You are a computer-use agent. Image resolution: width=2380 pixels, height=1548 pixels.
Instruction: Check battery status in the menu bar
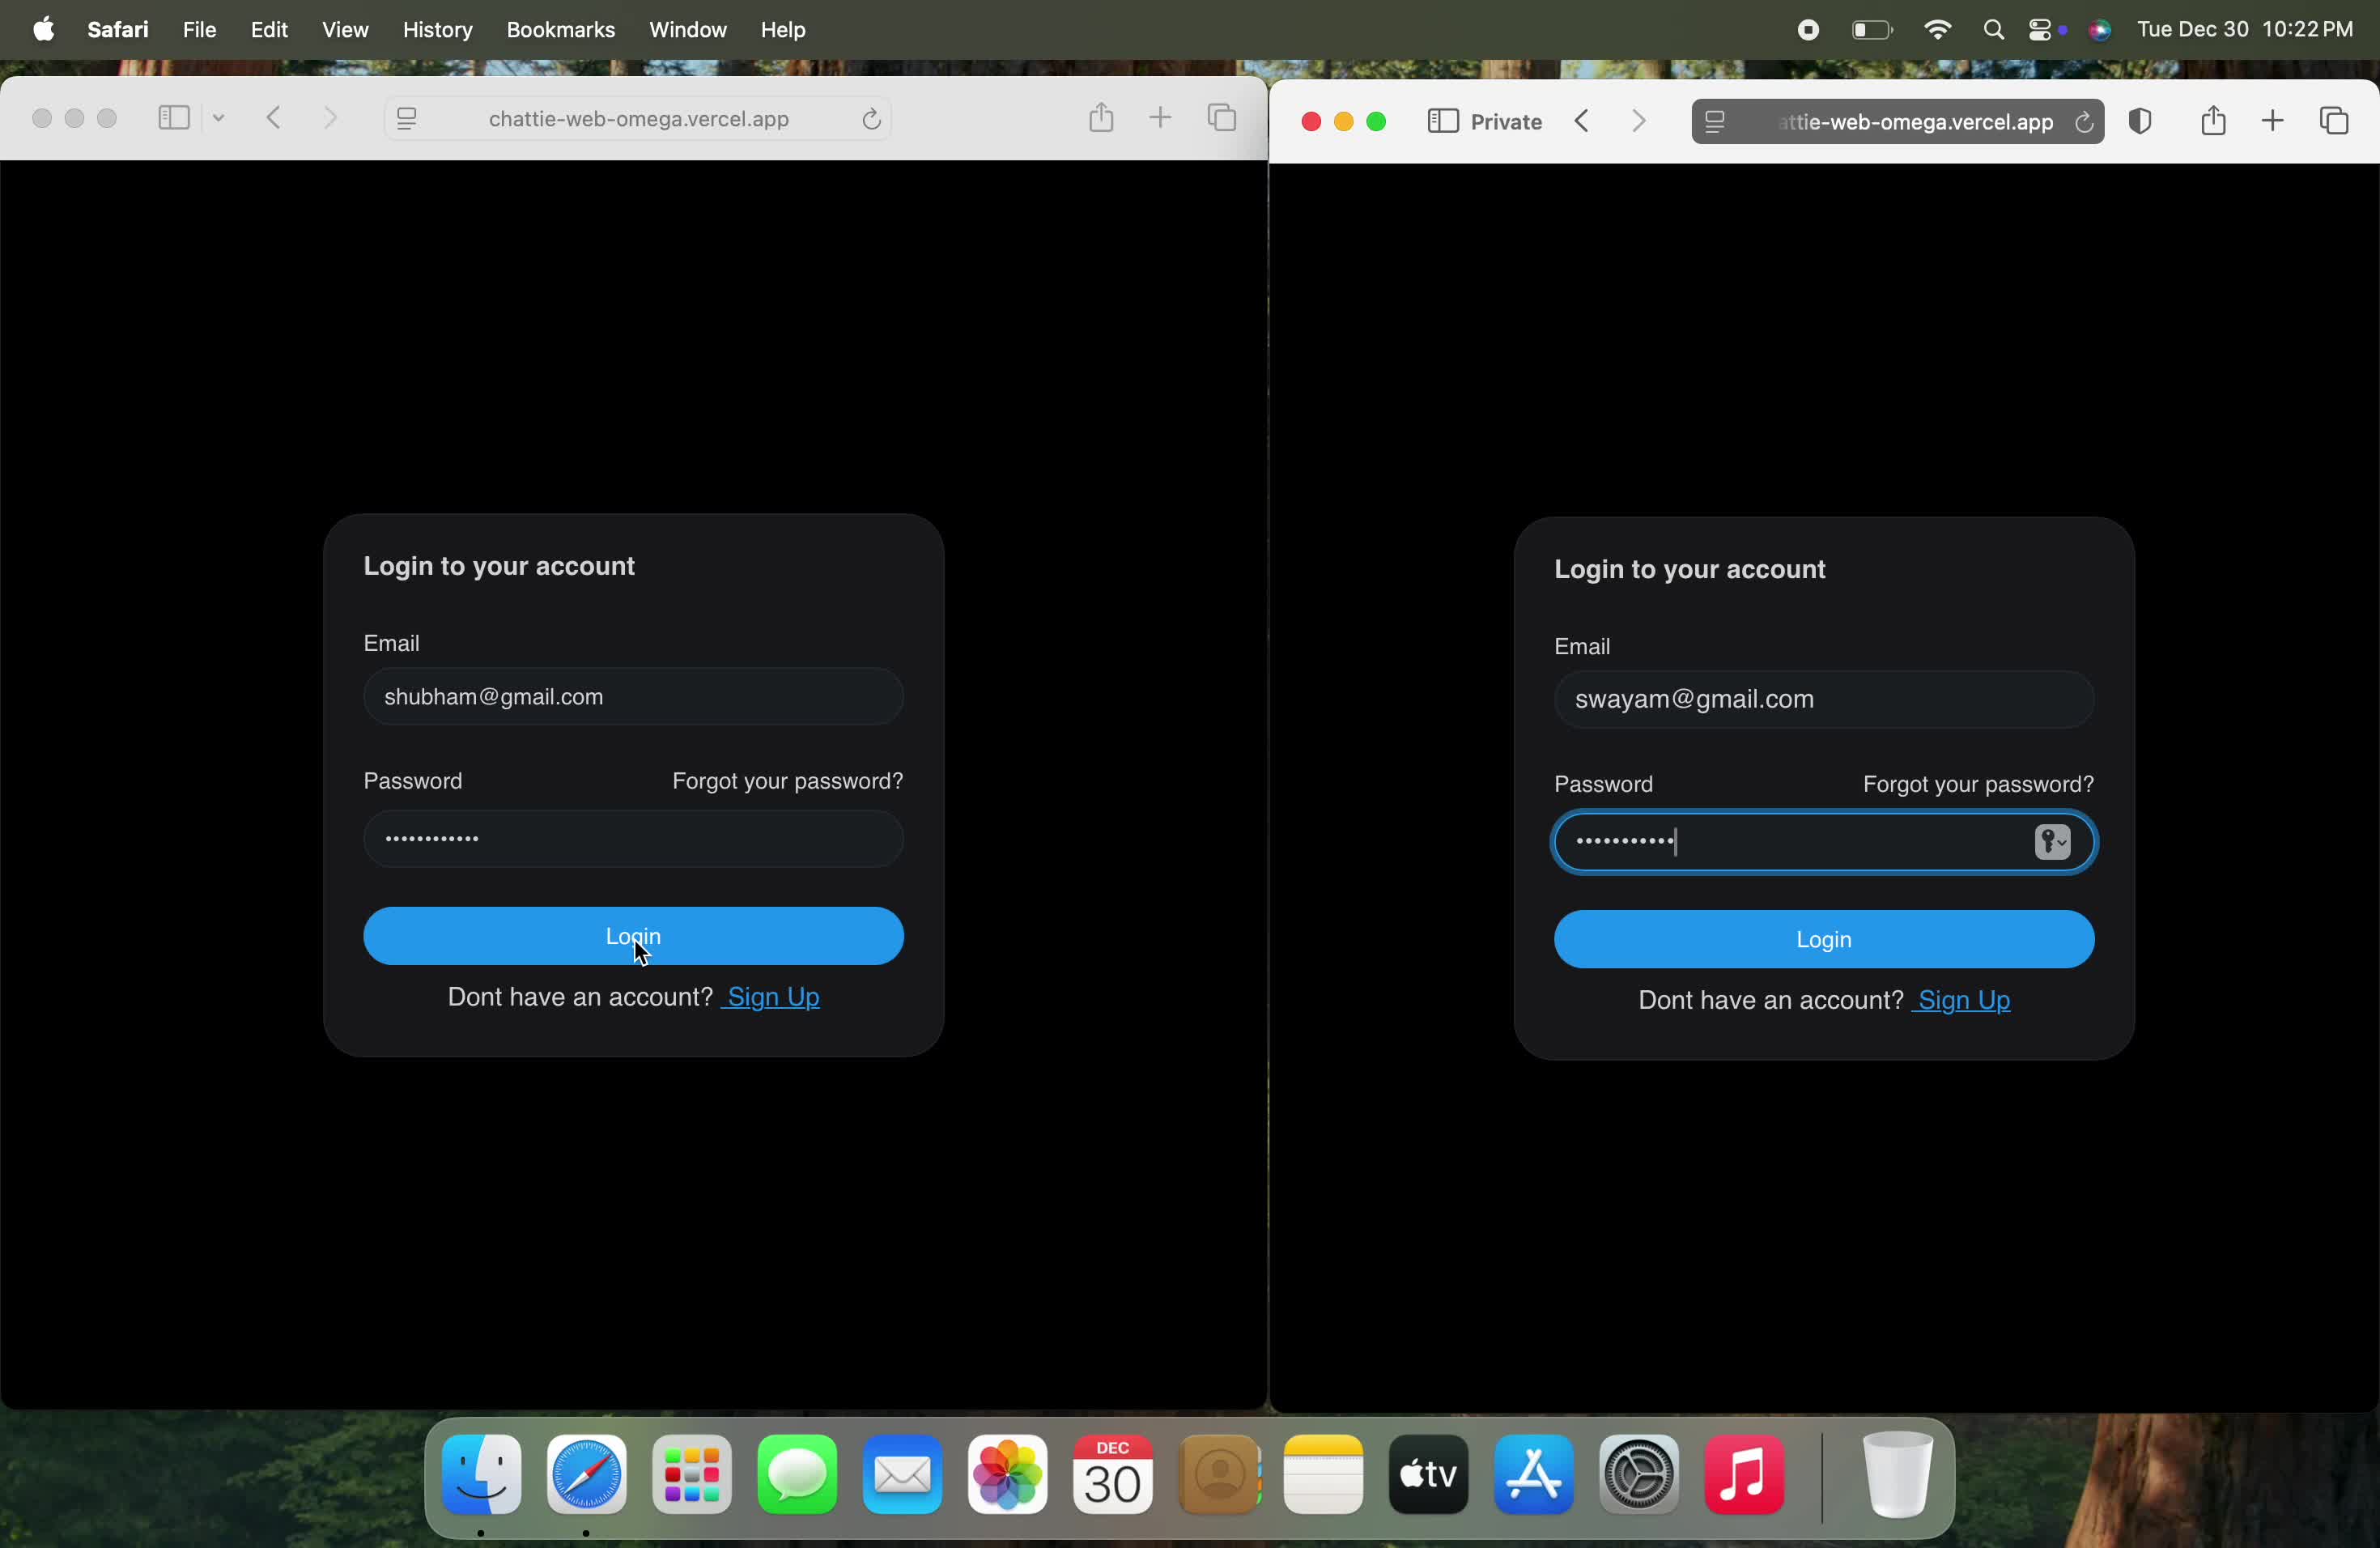click(x=1872, y=30)
